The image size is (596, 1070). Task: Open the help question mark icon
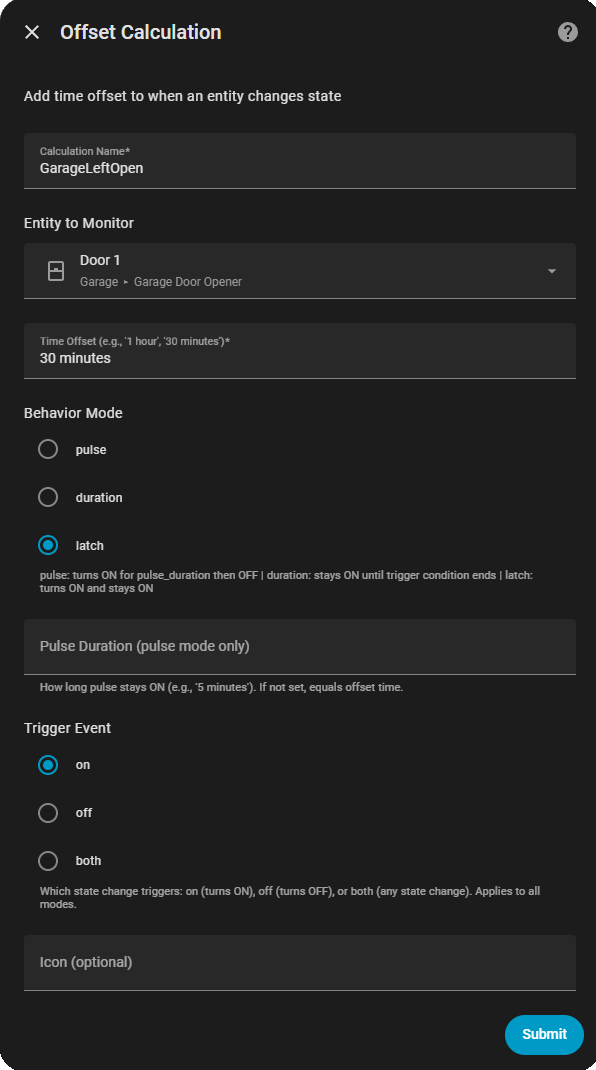pos(567,32)
